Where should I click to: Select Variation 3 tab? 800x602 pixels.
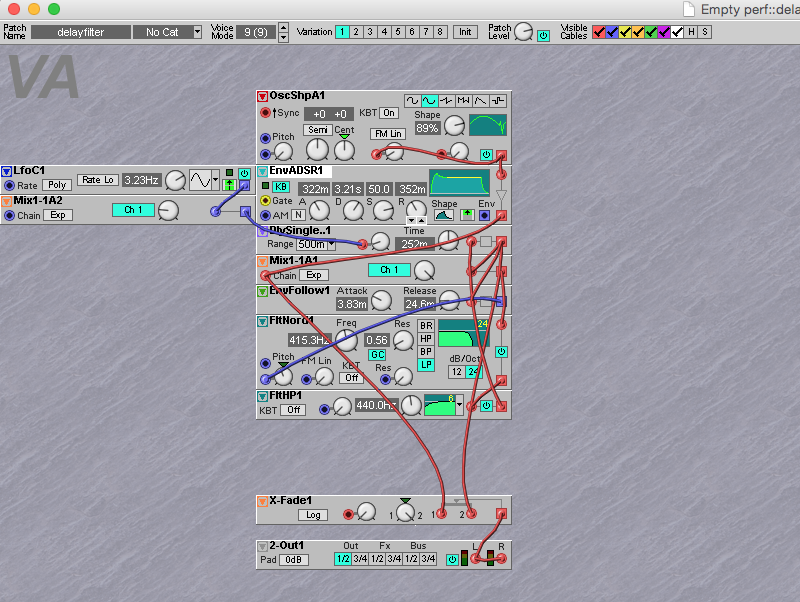371,32
